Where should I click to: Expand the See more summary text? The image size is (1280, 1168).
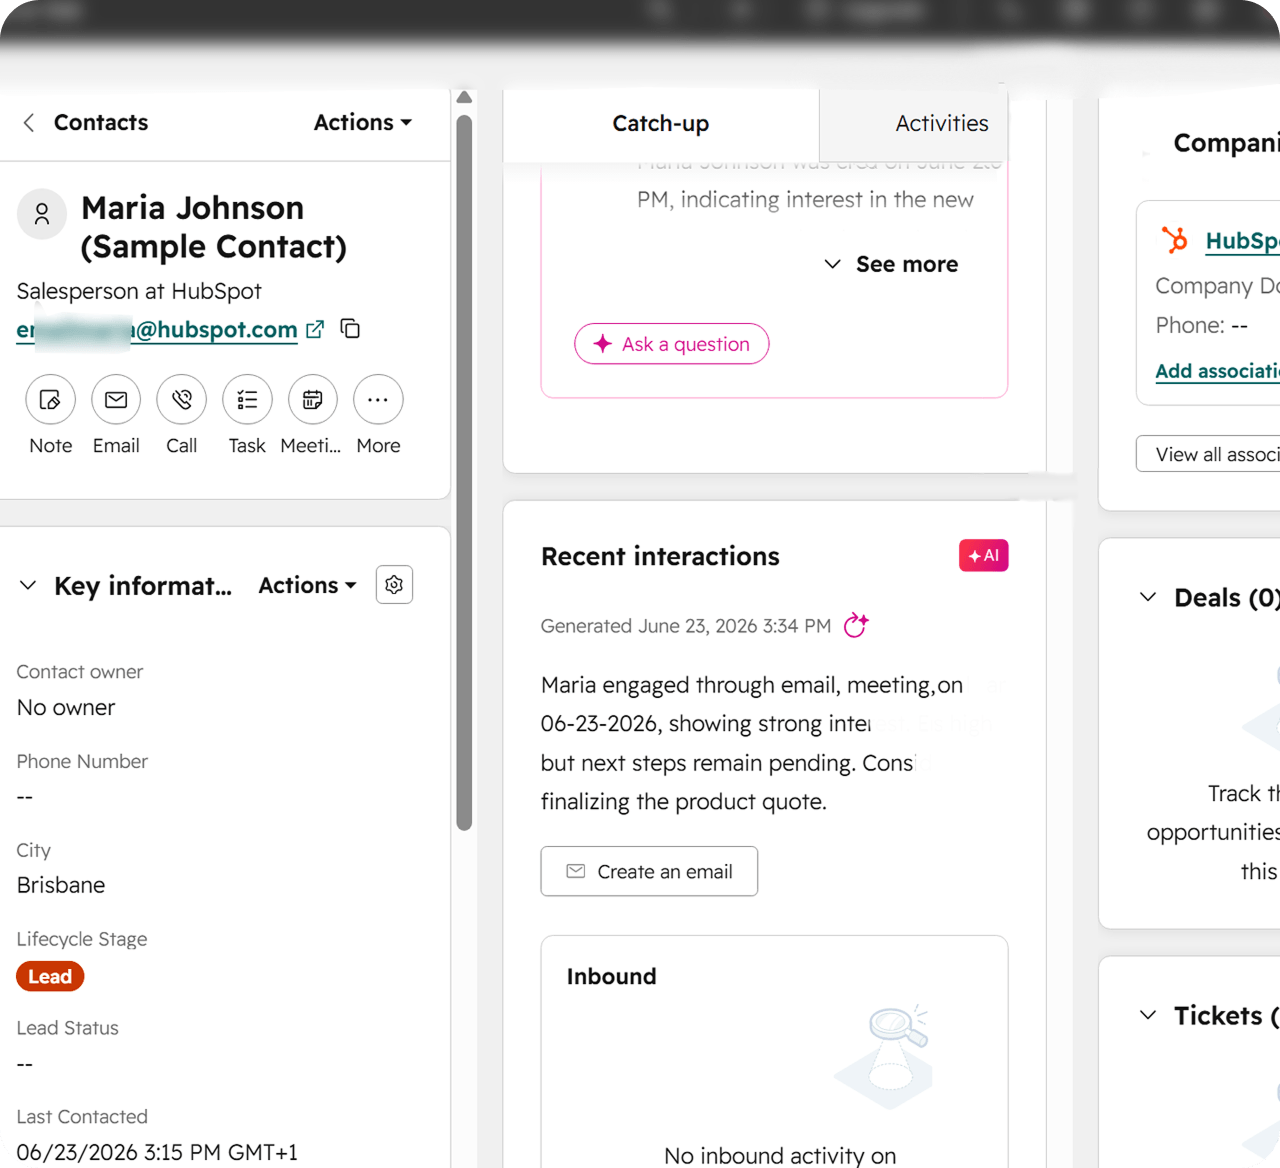pyautogui.click(x=891, y=264)
